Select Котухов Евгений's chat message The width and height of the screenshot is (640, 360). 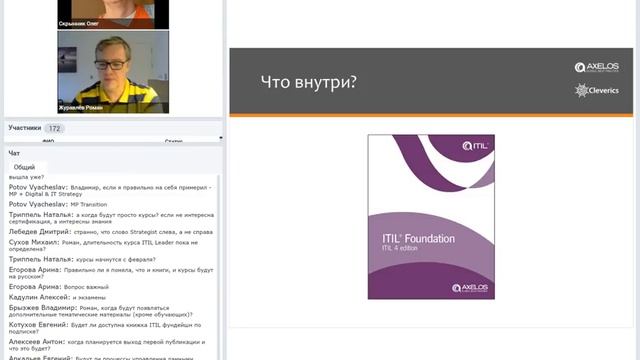pos(105,328)
